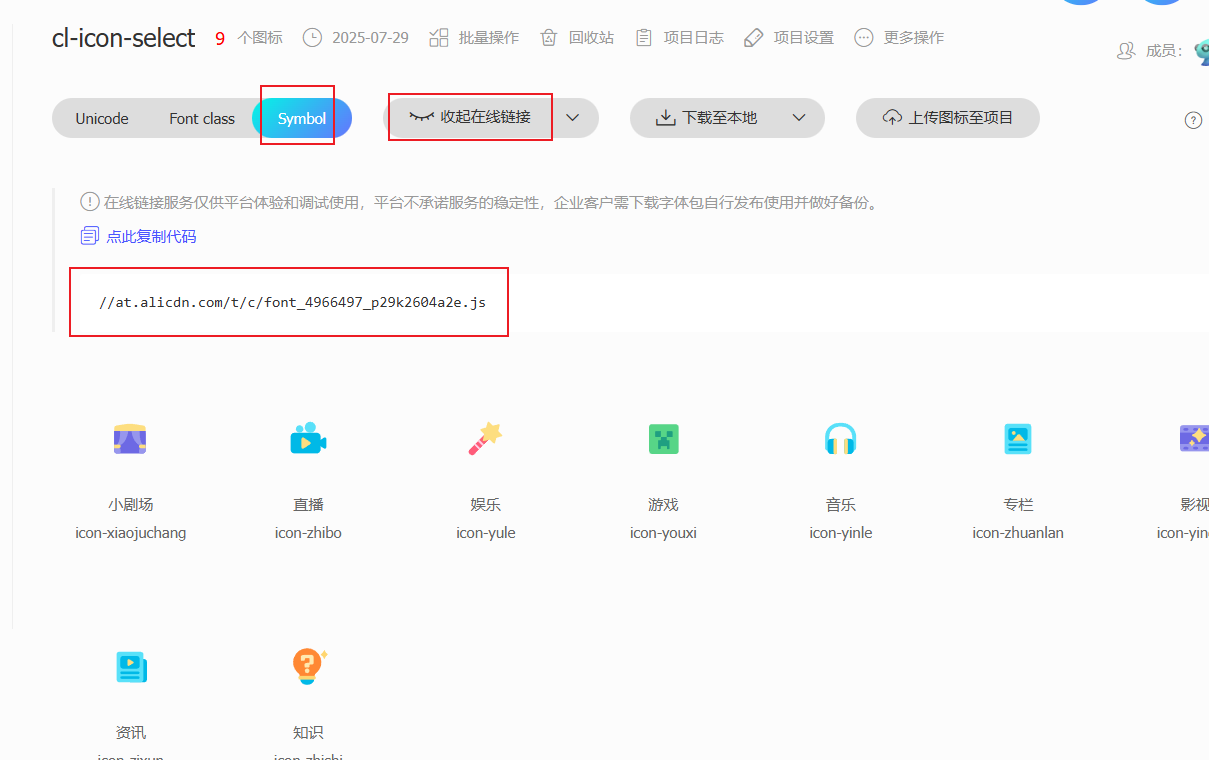Click the 专栏 icon
This screenshot has height=760, width=1209.
[x=1018, y=438]
